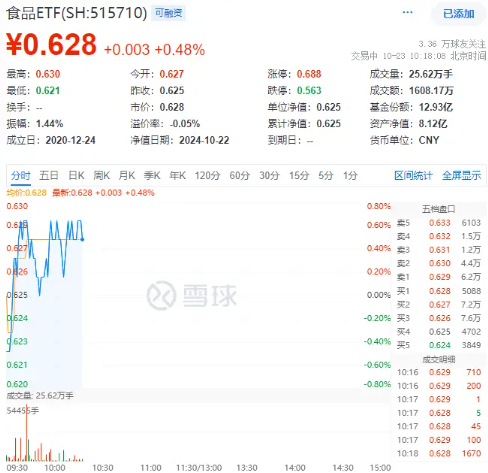The width and height of the screenshot is (488, 473).
Task: Click the 五档盘口 header
Action: [x=438, y=209]
